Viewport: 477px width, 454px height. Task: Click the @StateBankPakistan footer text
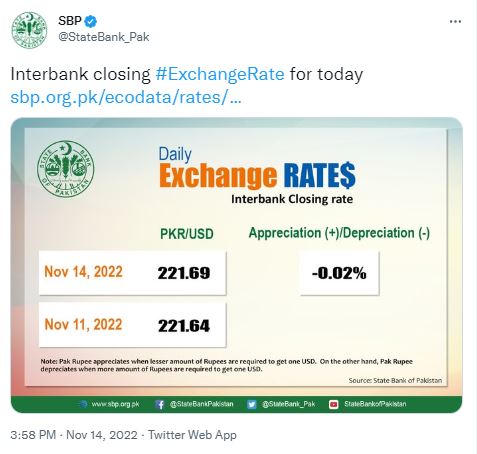pos(202,404)
